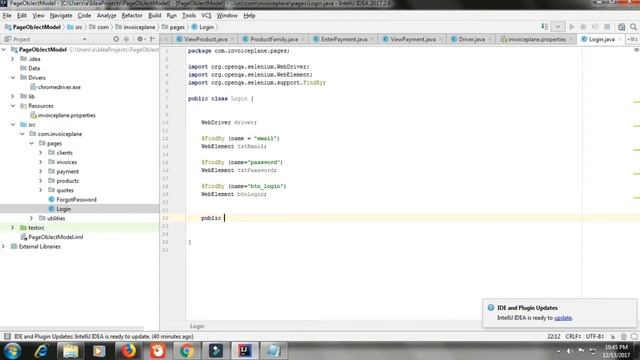Click the pages breadcrumb item
The image size is (640, 360).
pyautogui.click(x=173, y=27)
